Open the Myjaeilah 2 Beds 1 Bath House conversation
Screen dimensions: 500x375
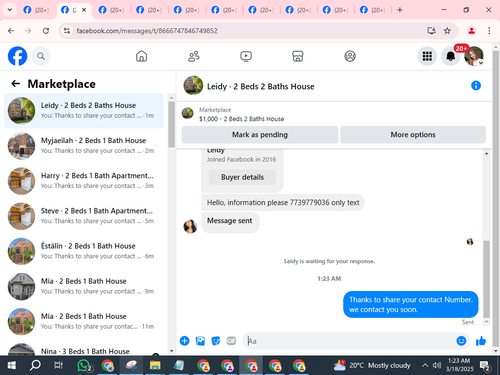[84, 146]
